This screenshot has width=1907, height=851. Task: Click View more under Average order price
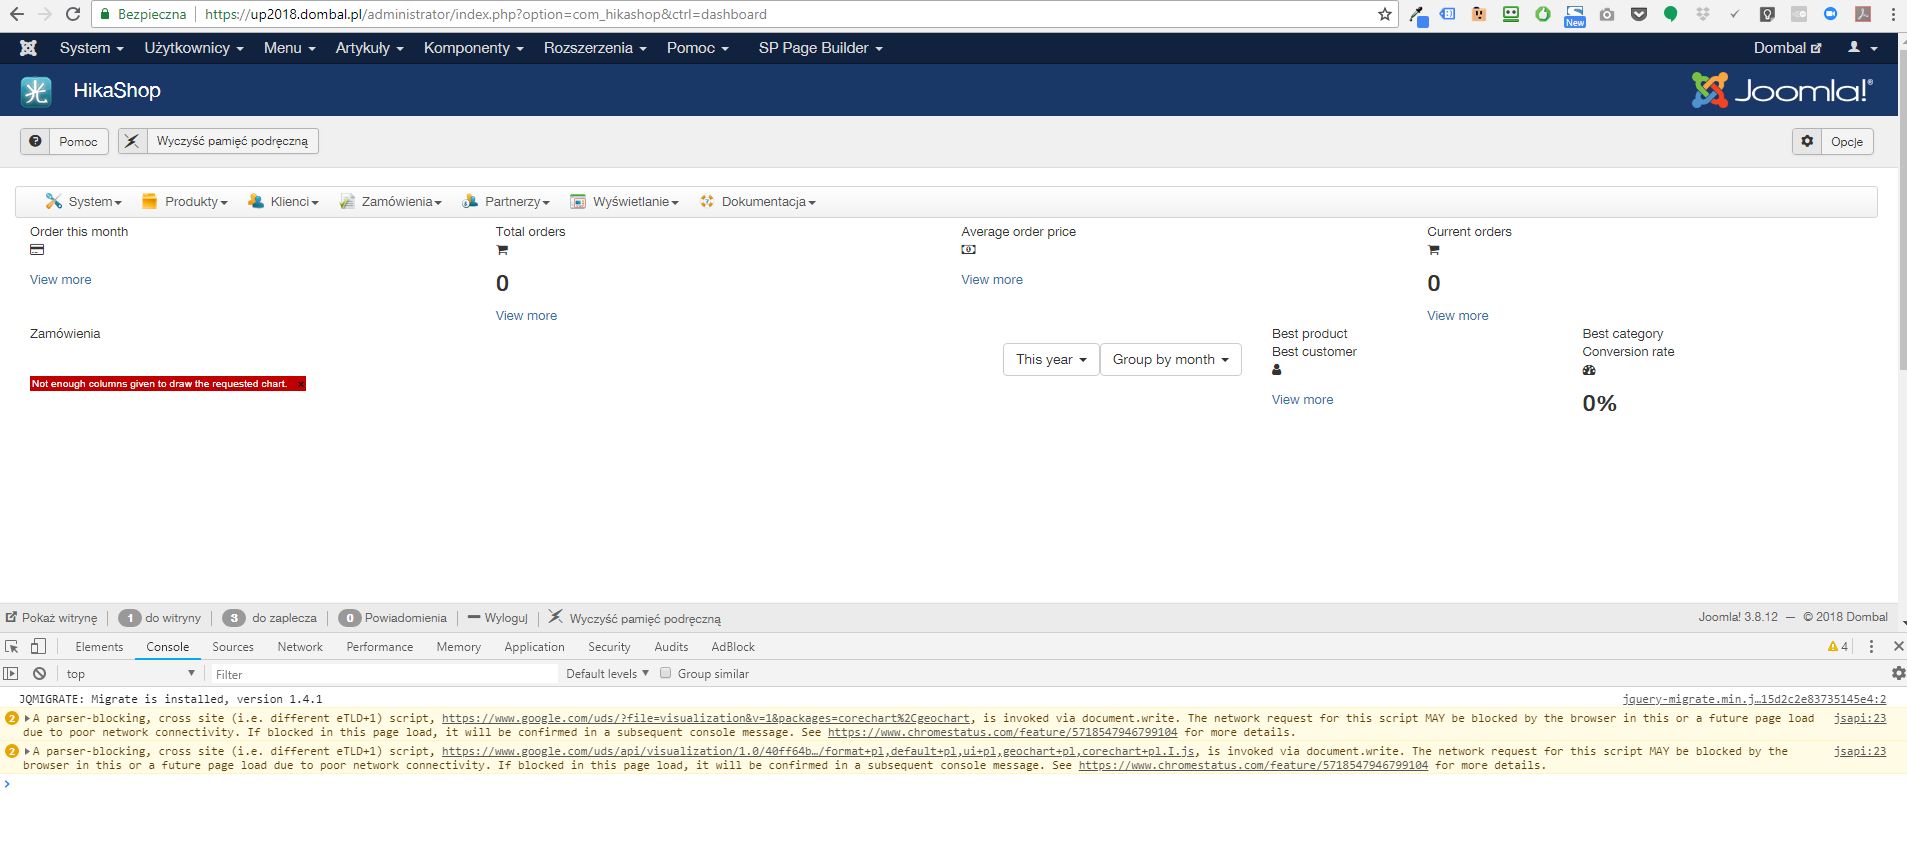tap(992, 280)
